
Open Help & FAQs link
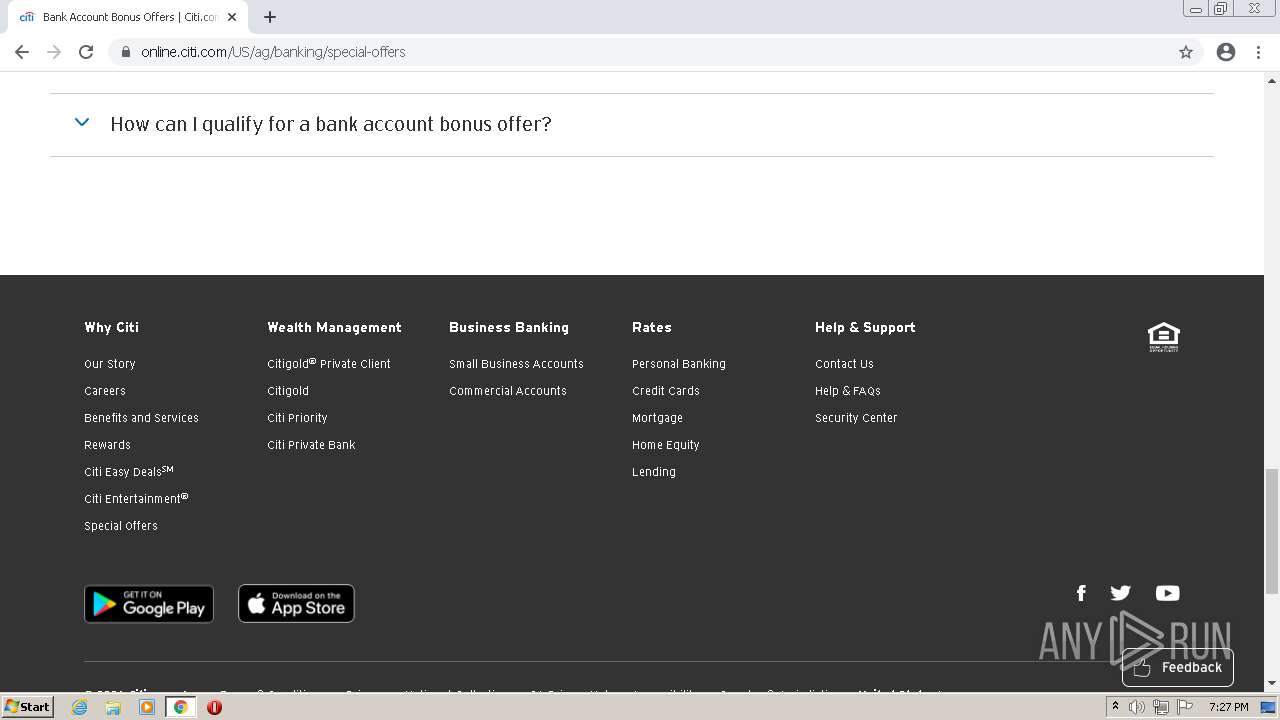click(848, 391)
